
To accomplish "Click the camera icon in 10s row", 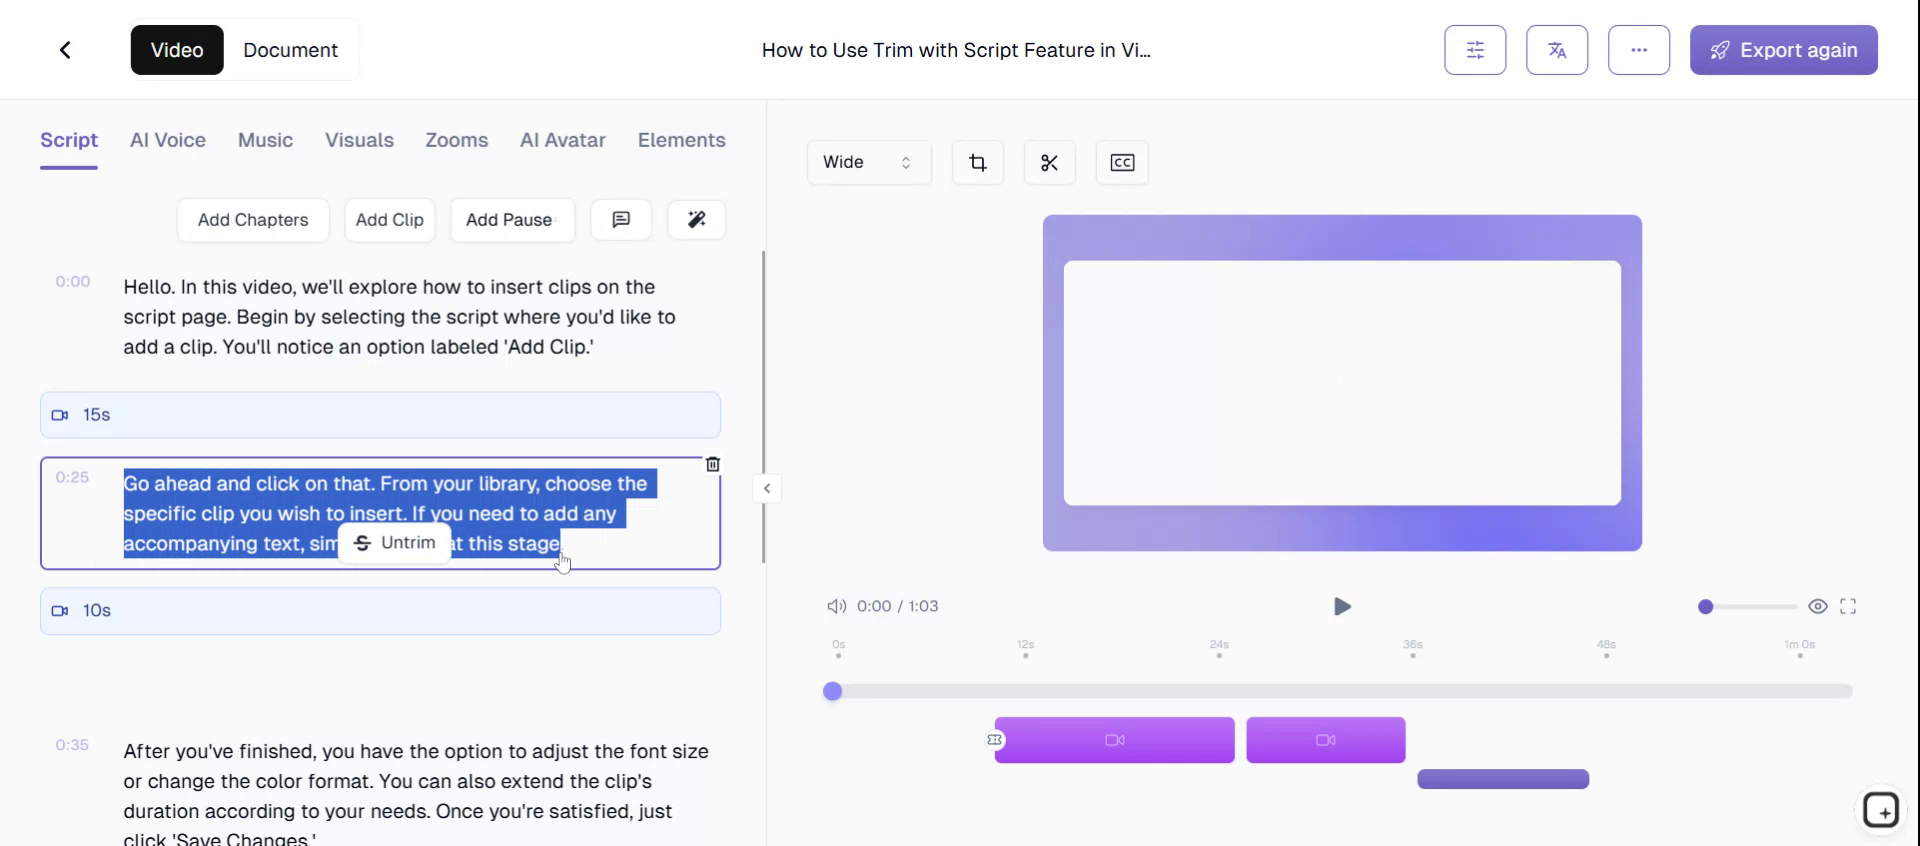I will pos(60,611).
